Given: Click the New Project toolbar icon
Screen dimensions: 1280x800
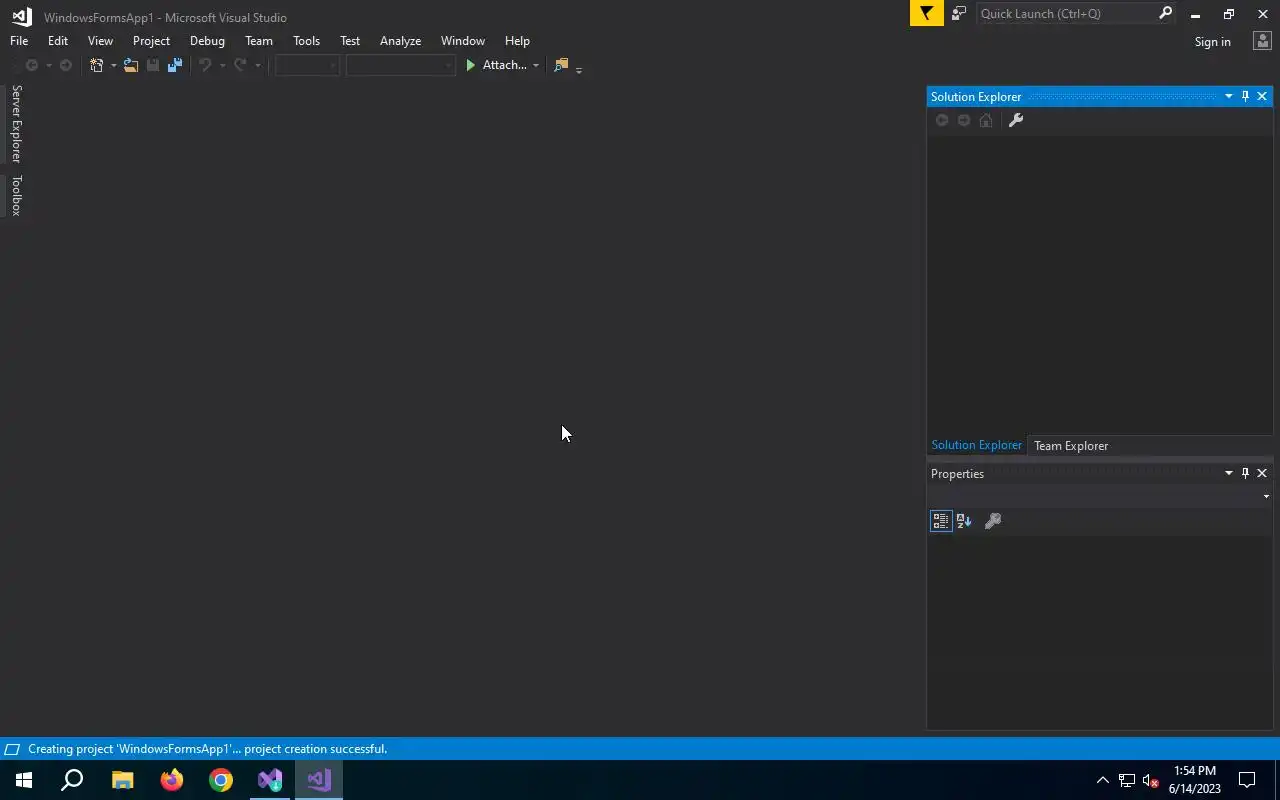Looking at the screenshot, I should 96,65.
